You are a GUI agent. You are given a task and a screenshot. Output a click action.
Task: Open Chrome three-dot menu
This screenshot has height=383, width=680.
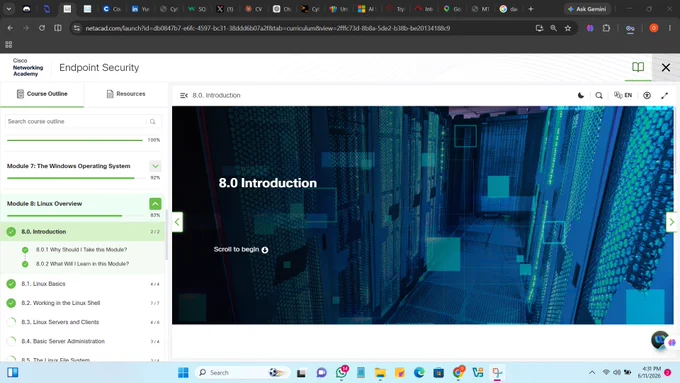pyautogui.click(x=670, y=28)
